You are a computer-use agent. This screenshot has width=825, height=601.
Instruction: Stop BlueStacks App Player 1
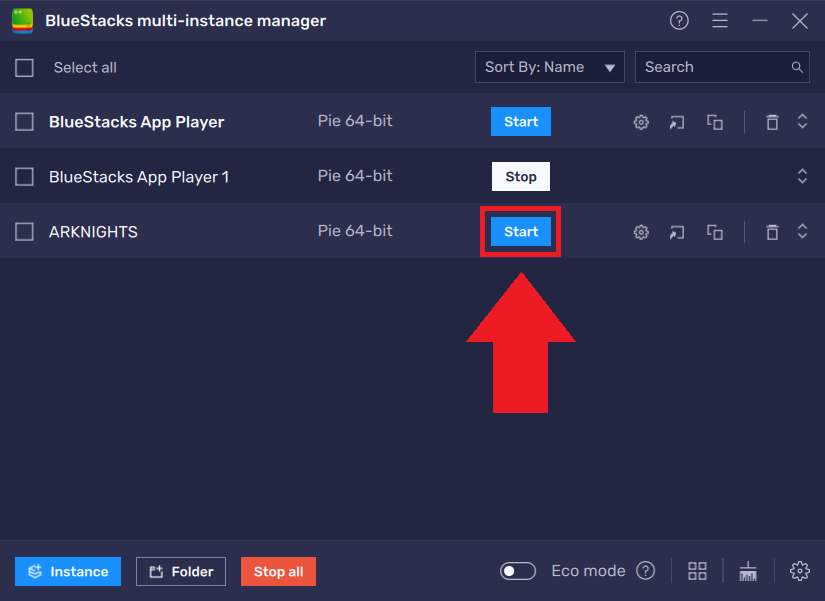click(x=520, y=176)
